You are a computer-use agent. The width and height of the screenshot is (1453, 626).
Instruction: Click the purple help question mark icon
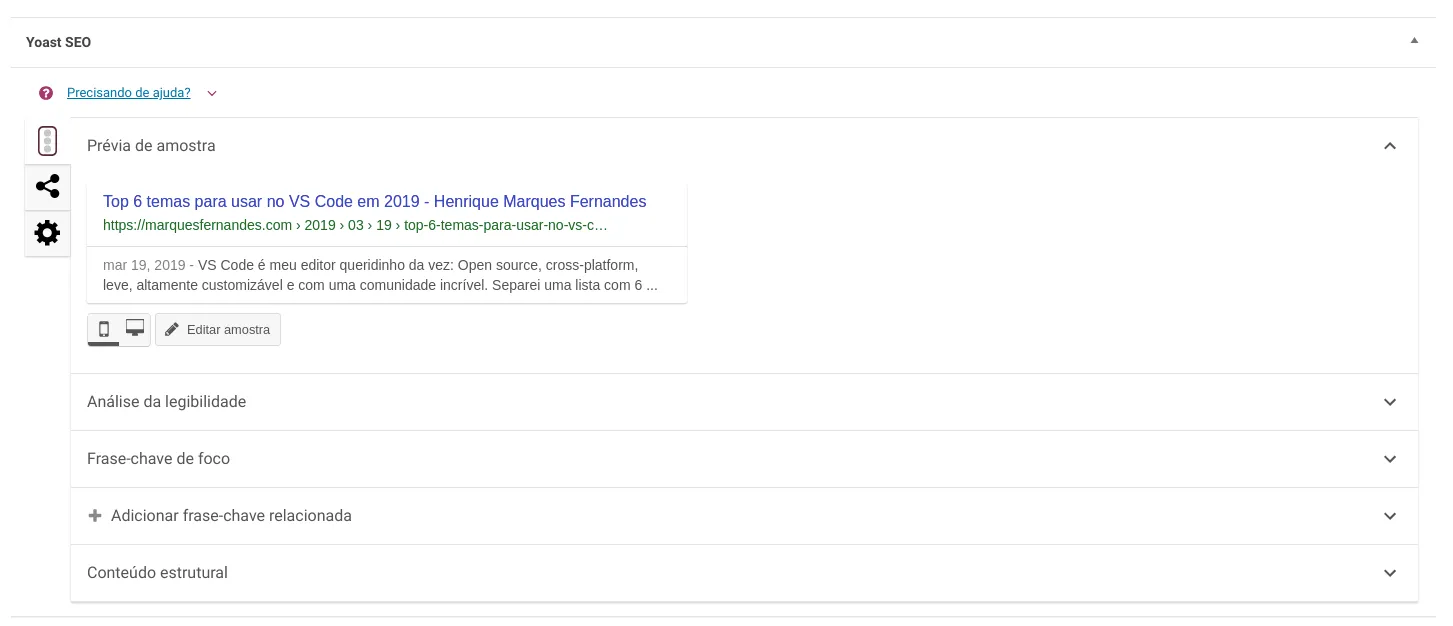(x=46, y=93)
